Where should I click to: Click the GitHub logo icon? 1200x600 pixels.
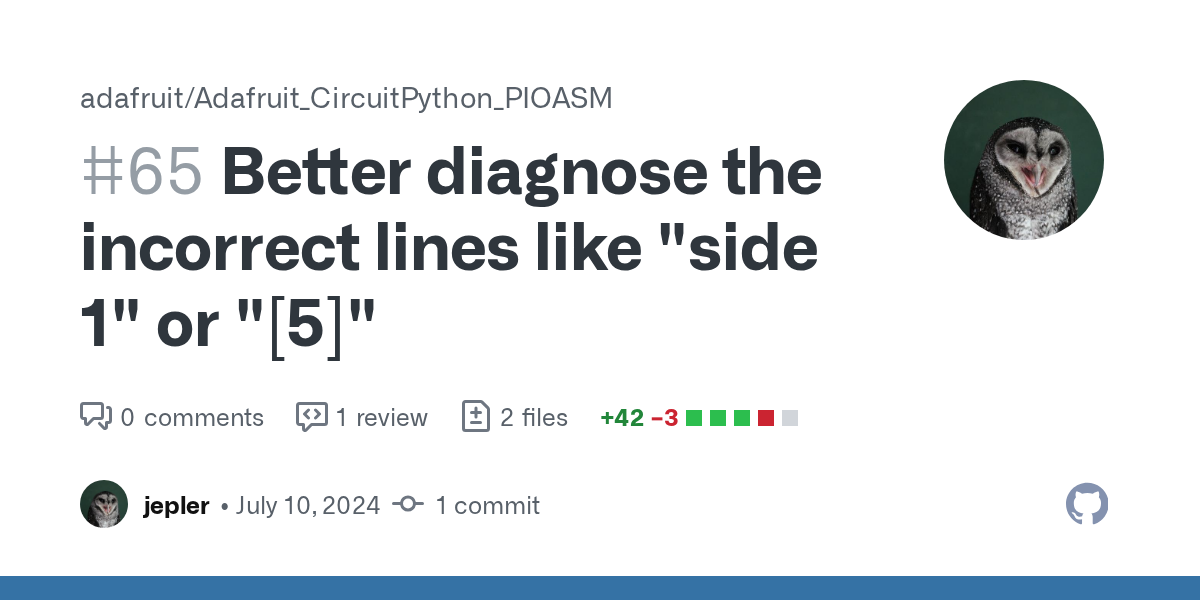point(1087,505)
